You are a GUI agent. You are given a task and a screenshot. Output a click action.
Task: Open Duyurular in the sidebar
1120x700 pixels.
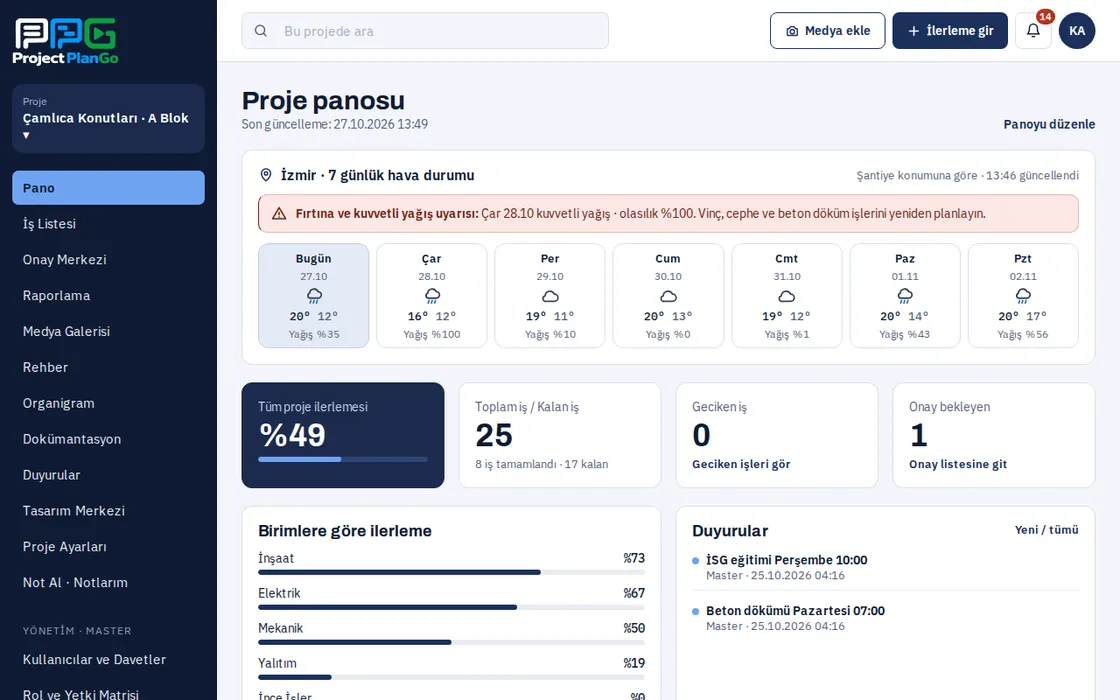coord(109,475)
